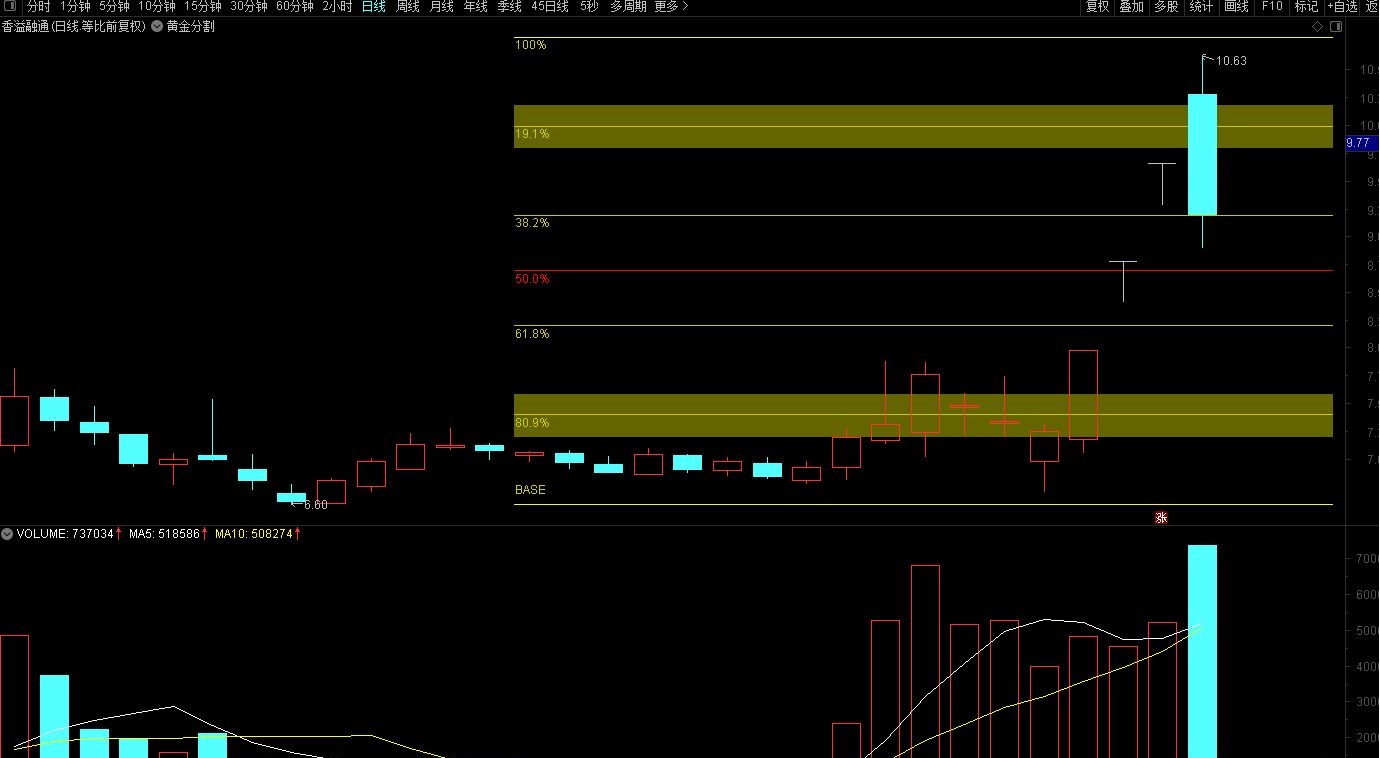Switch to the 45日线 period

pyautogui.click(x=549, y=6)
